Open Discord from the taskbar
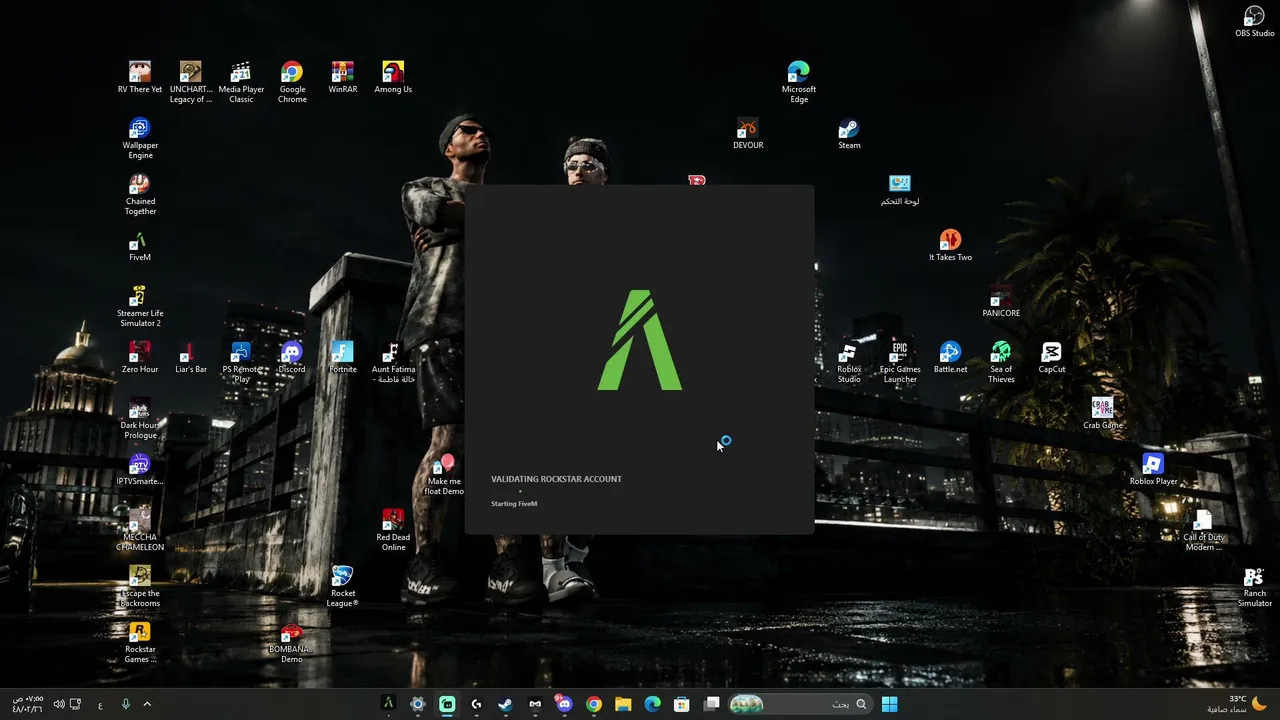This screenshot has width=1280, height=720. point(564,704)
